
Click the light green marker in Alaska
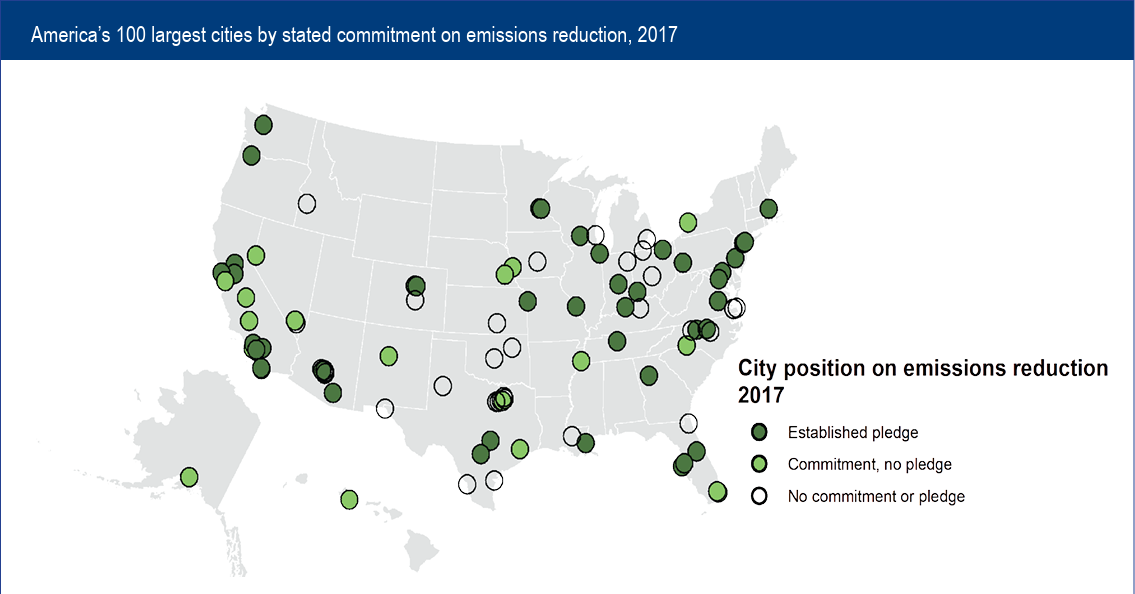tap(189, 477)
